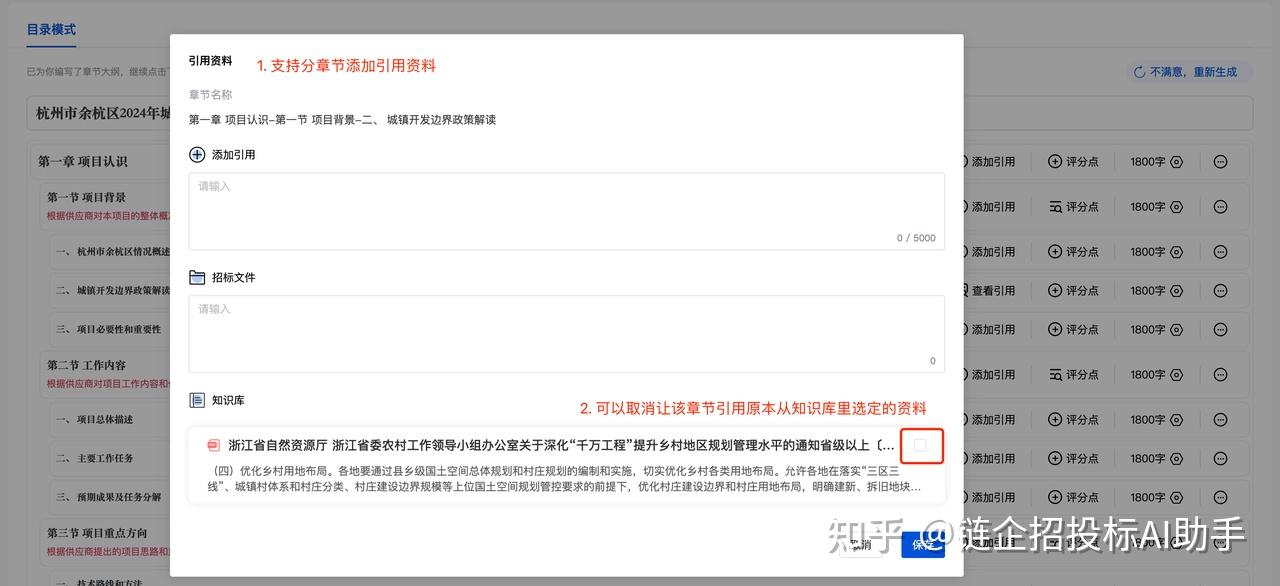This screenshot has height=586, width=1280.
Task: Open more menu for 项目总体描述 row
Action: 1220,420
